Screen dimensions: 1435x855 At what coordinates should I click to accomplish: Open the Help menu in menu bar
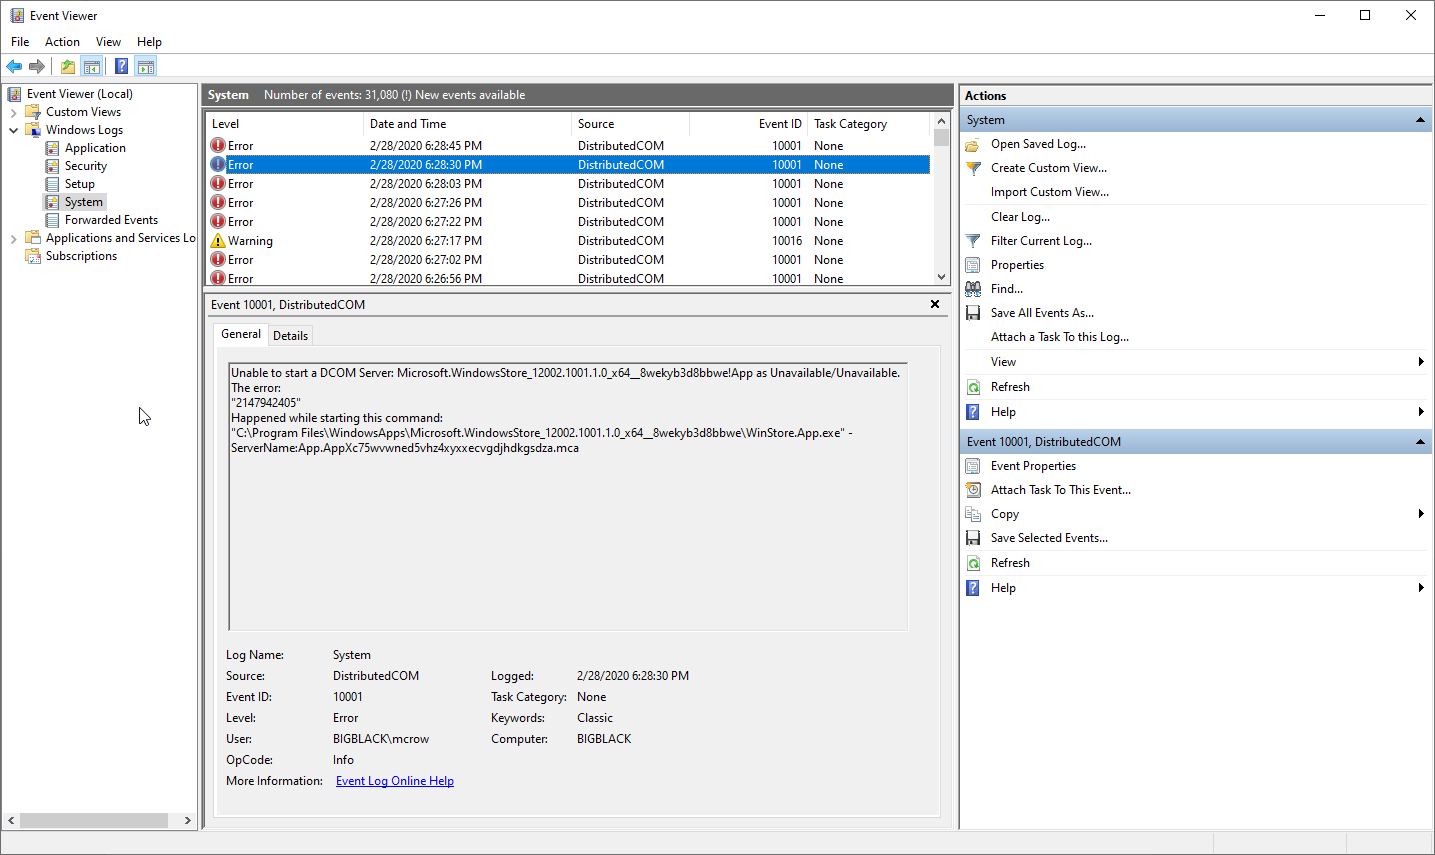click(149, 42)
